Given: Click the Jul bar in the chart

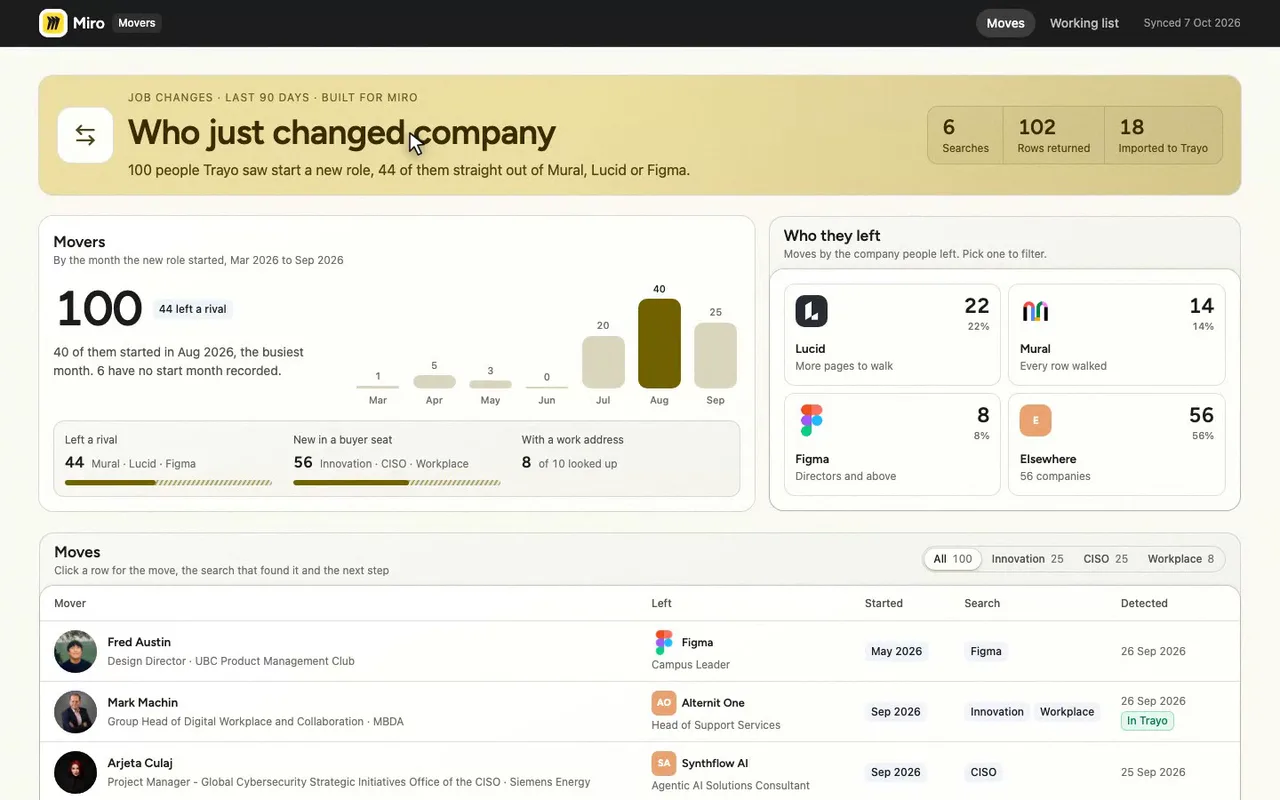Looking at the screenshot, I should tap(603, 362).
